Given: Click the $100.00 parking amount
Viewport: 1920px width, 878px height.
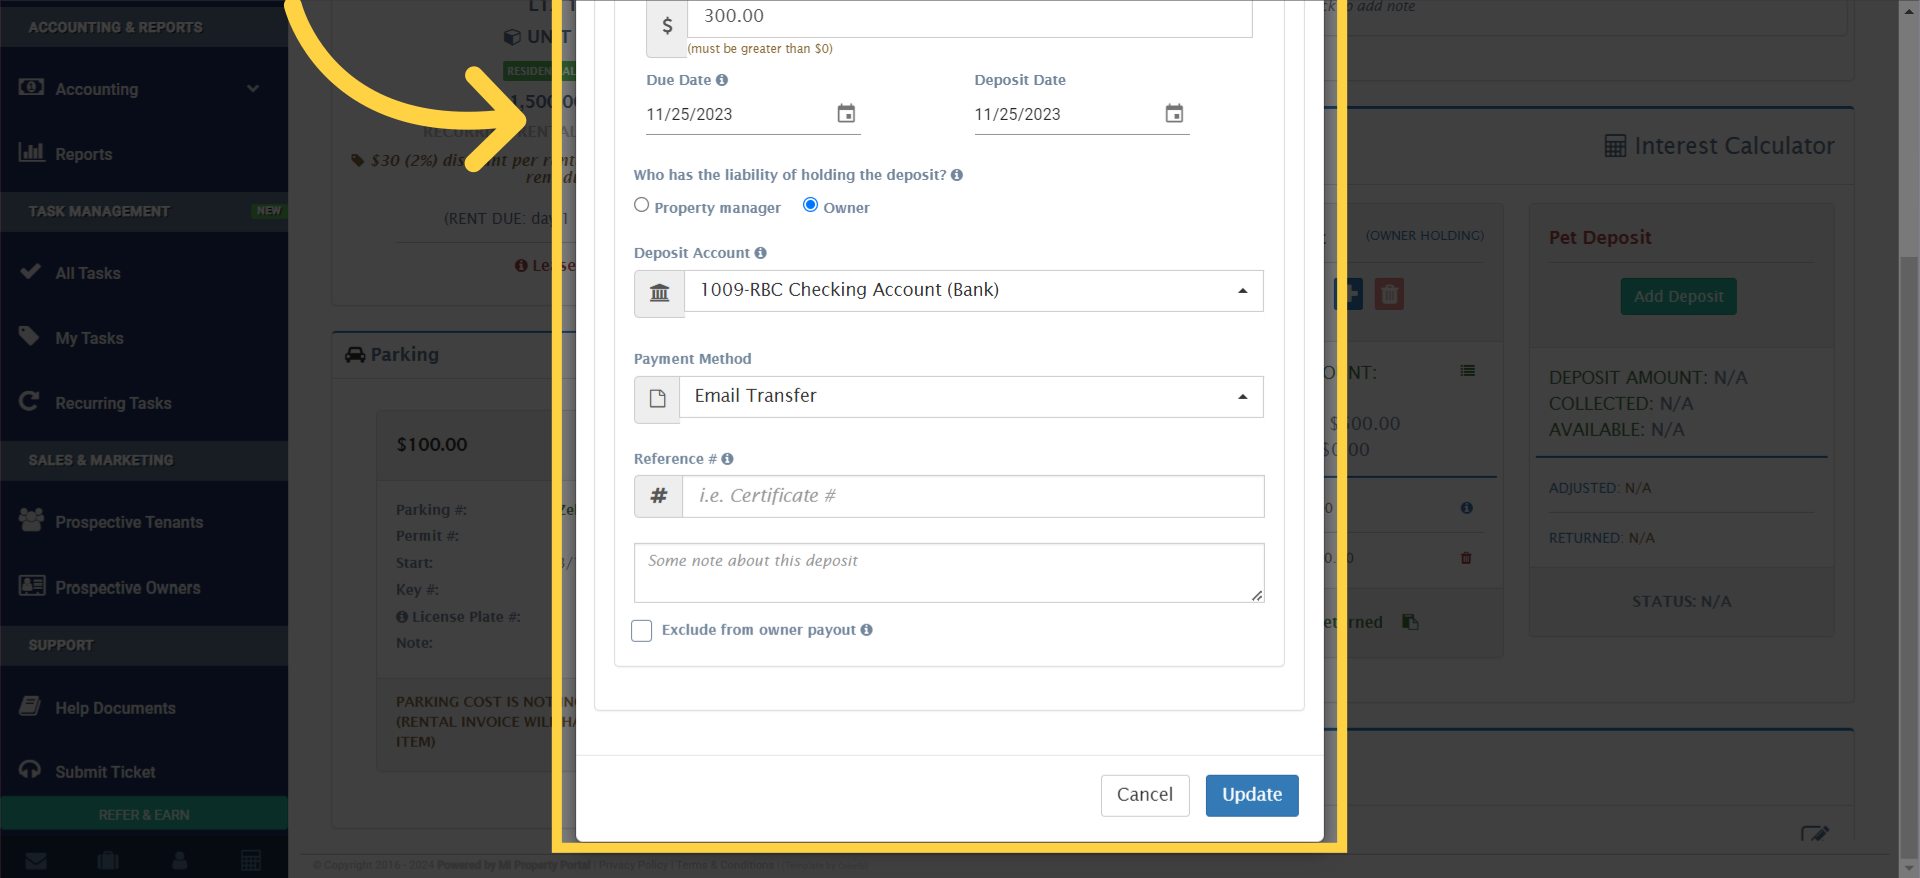Looking at the screenshot, I should pos(432,445).
